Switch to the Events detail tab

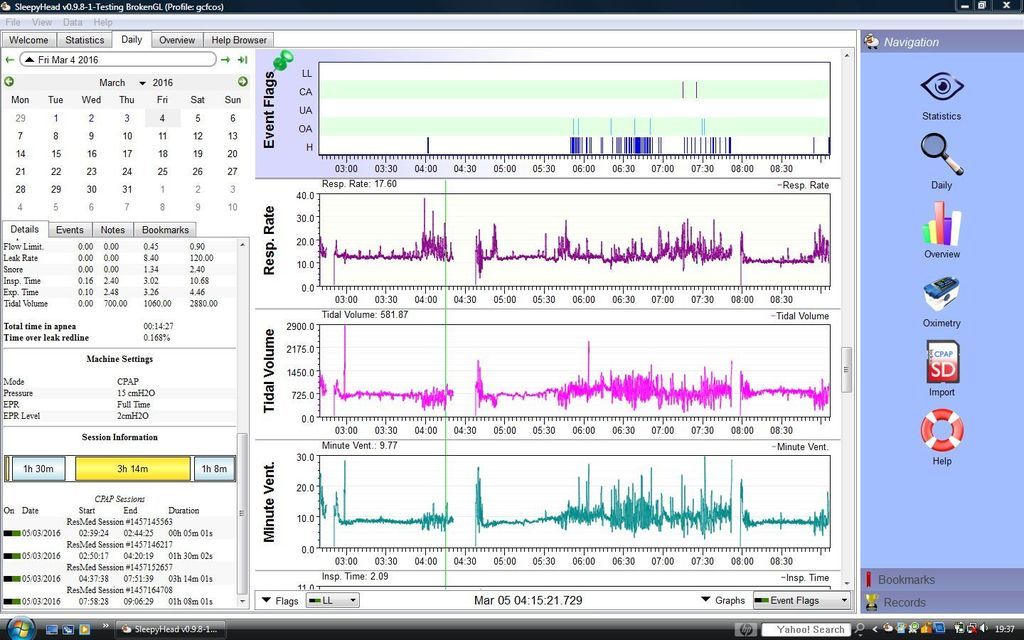click(69, 230)
